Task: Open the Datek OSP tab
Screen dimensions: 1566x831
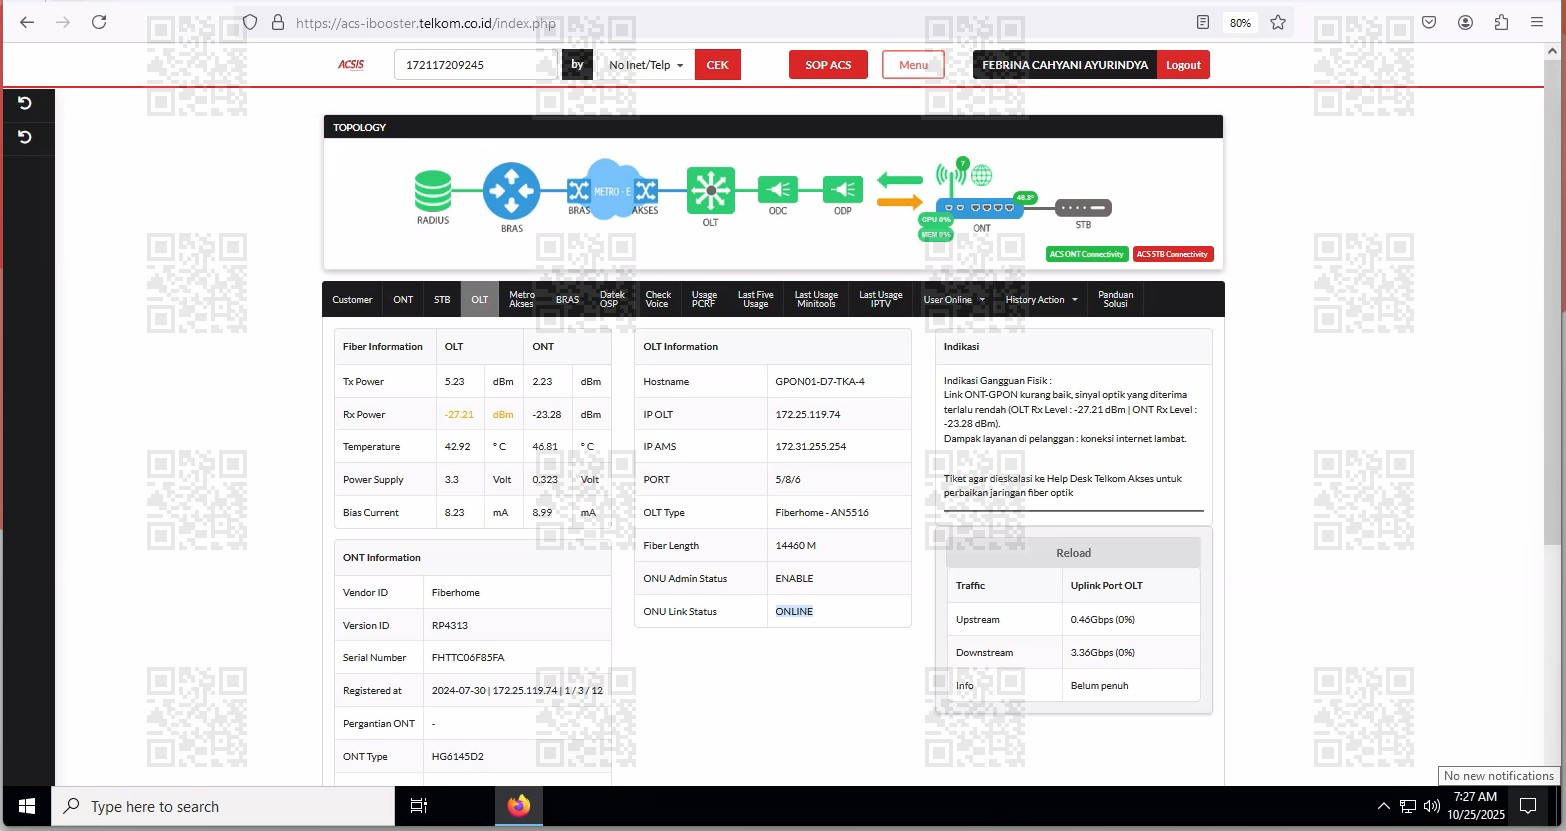Action: point(612,300)
